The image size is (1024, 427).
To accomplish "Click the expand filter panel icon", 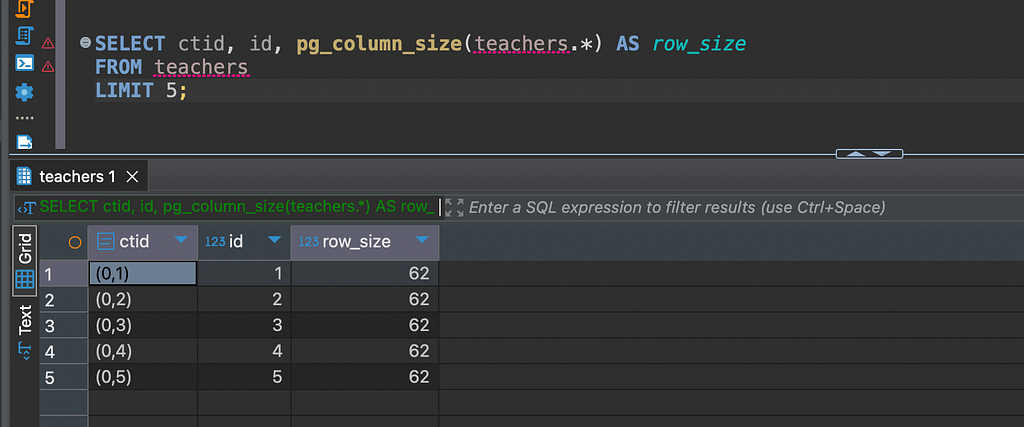I will click(x=455, y=208).
